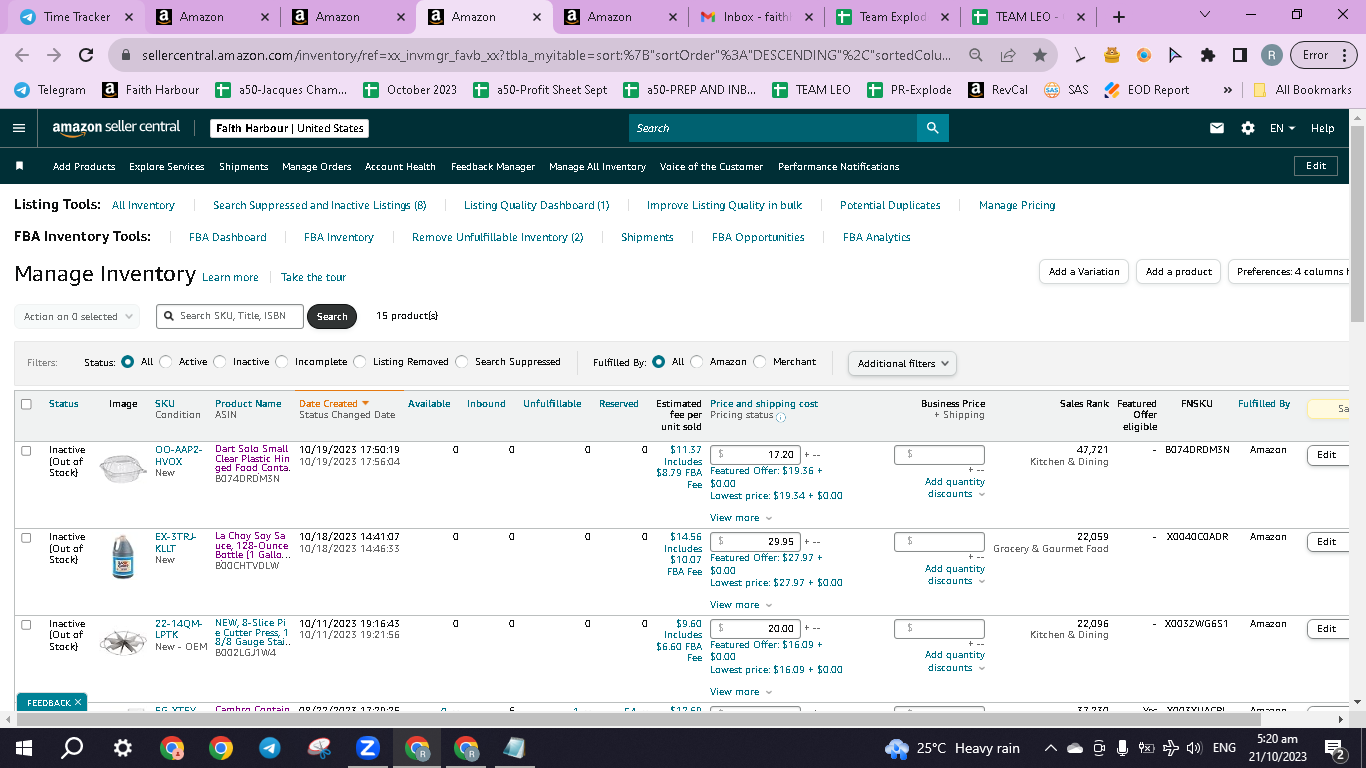The height and width of the screenshot is (768, 1366).
Task: Open the browser tab search dropdown
Action: pos(1204,16)
